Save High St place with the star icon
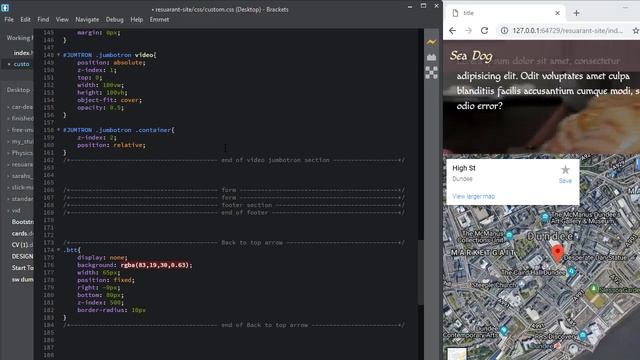Viewport: 640px width, 360px height. pos(565,169)
